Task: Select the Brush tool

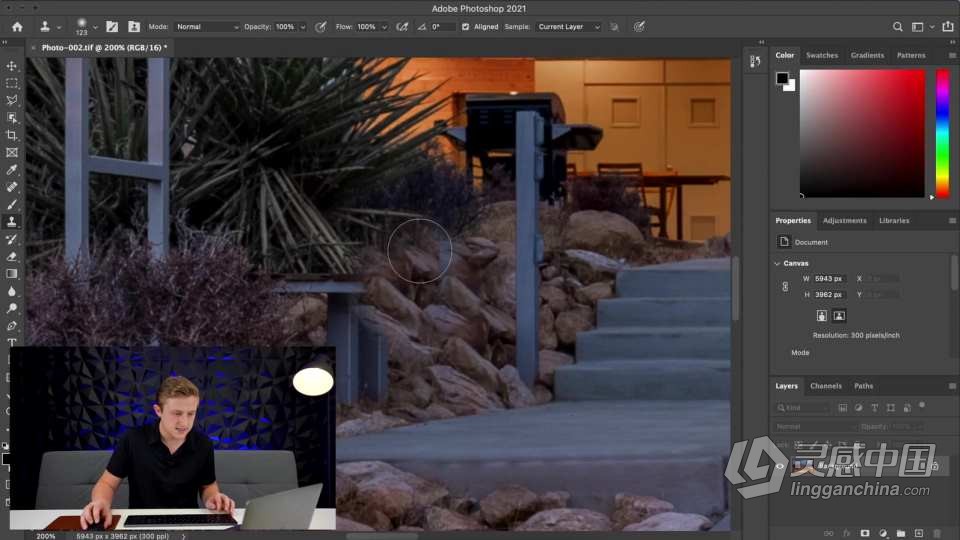Action: tap(12, 204)
